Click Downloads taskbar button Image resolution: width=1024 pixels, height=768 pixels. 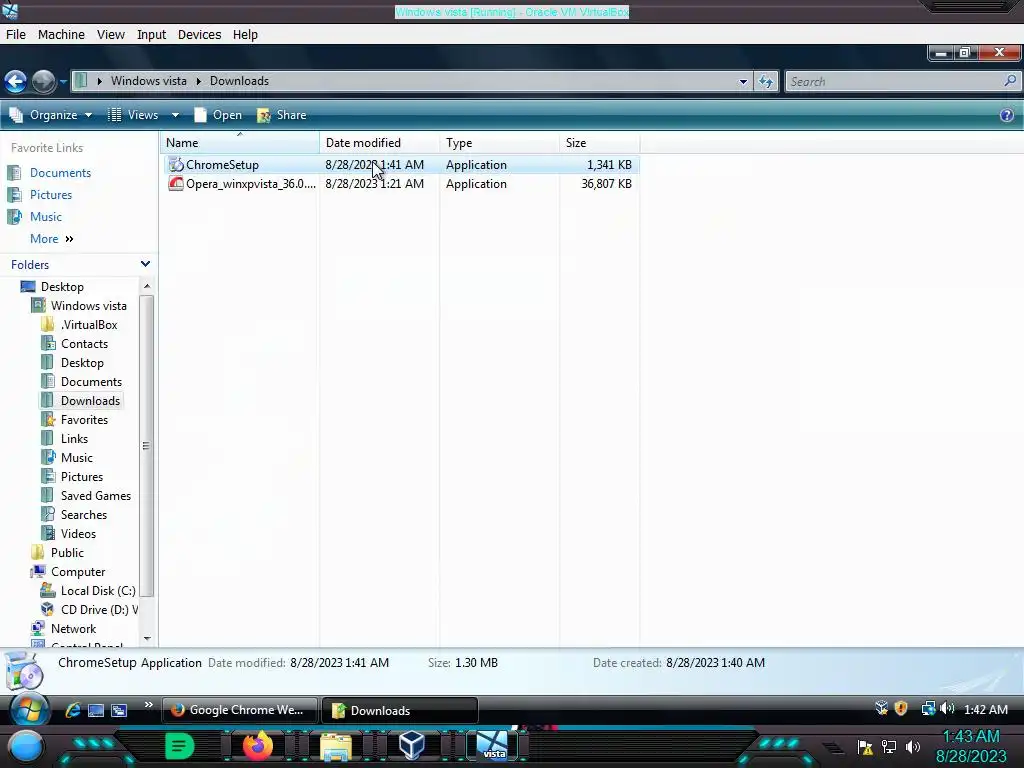click(x=400, y=710)
